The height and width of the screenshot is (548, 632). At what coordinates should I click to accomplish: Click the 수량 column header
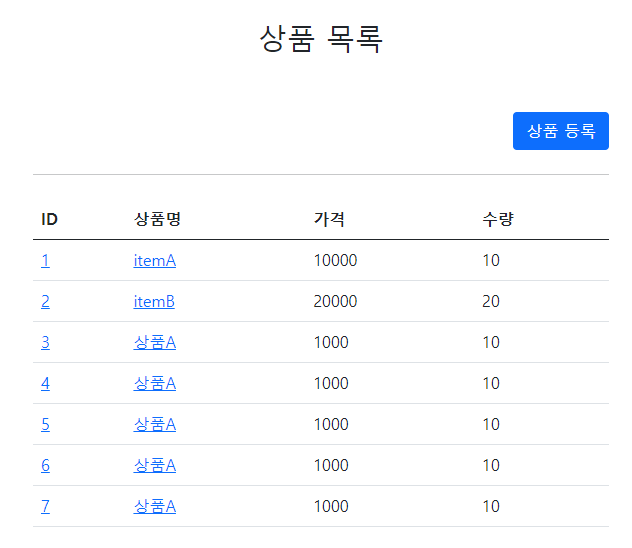[498, 219]
